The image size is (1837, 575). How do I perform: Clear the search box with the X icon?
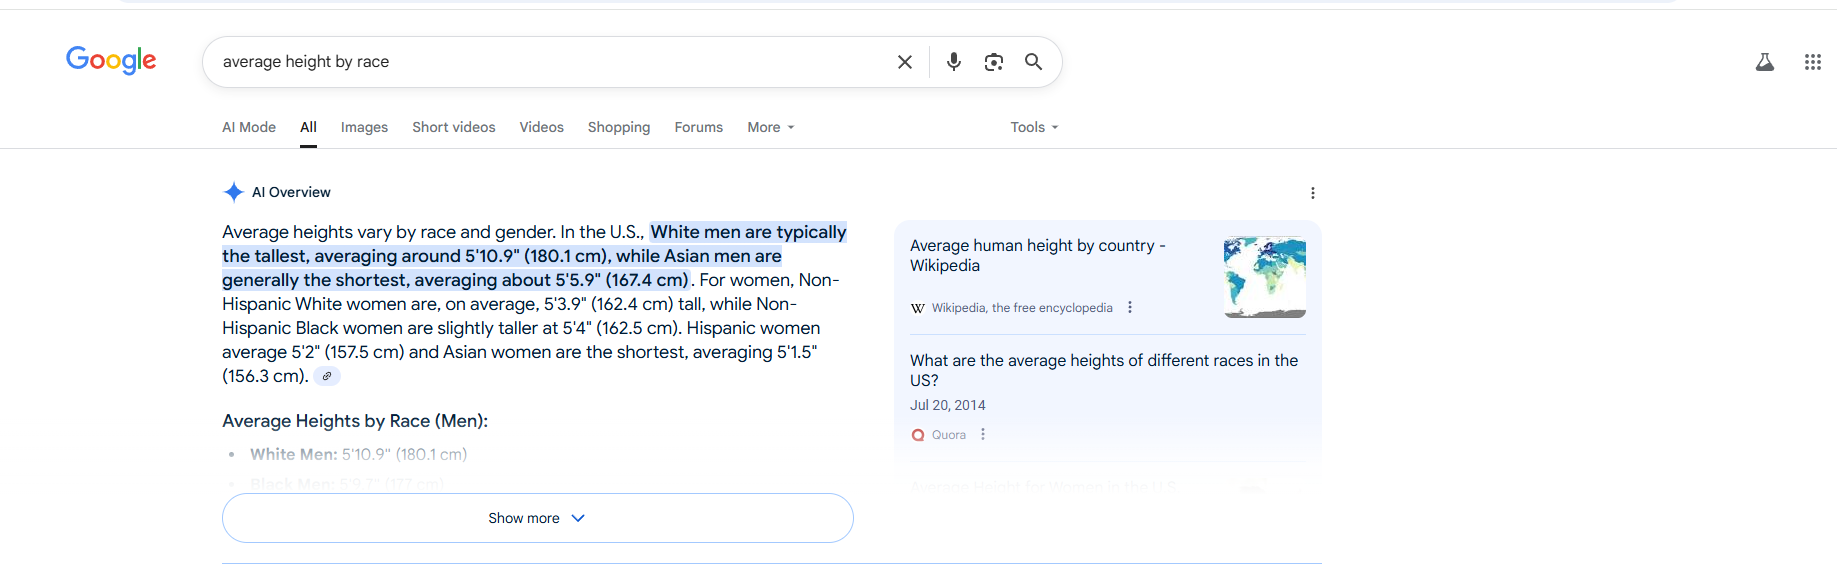[x=905, y=62]
